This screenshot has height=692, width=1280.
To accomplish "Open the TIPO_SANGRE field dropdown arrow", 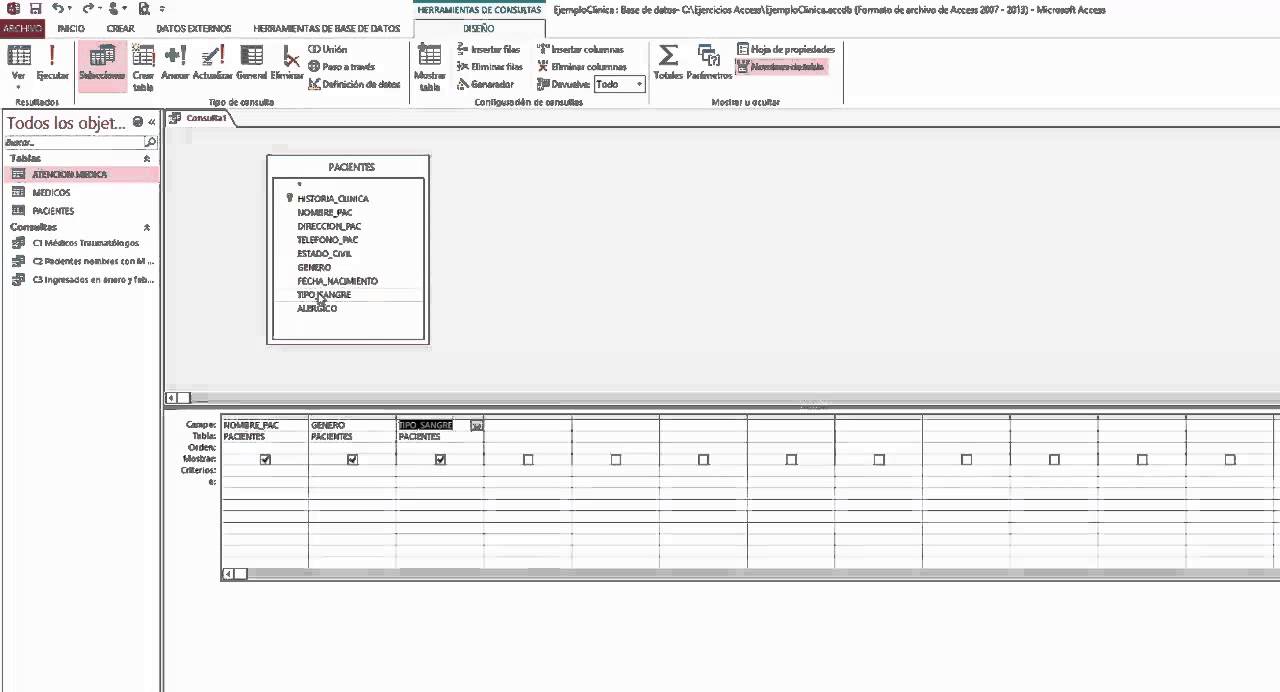I will click(x=477, y=425).
